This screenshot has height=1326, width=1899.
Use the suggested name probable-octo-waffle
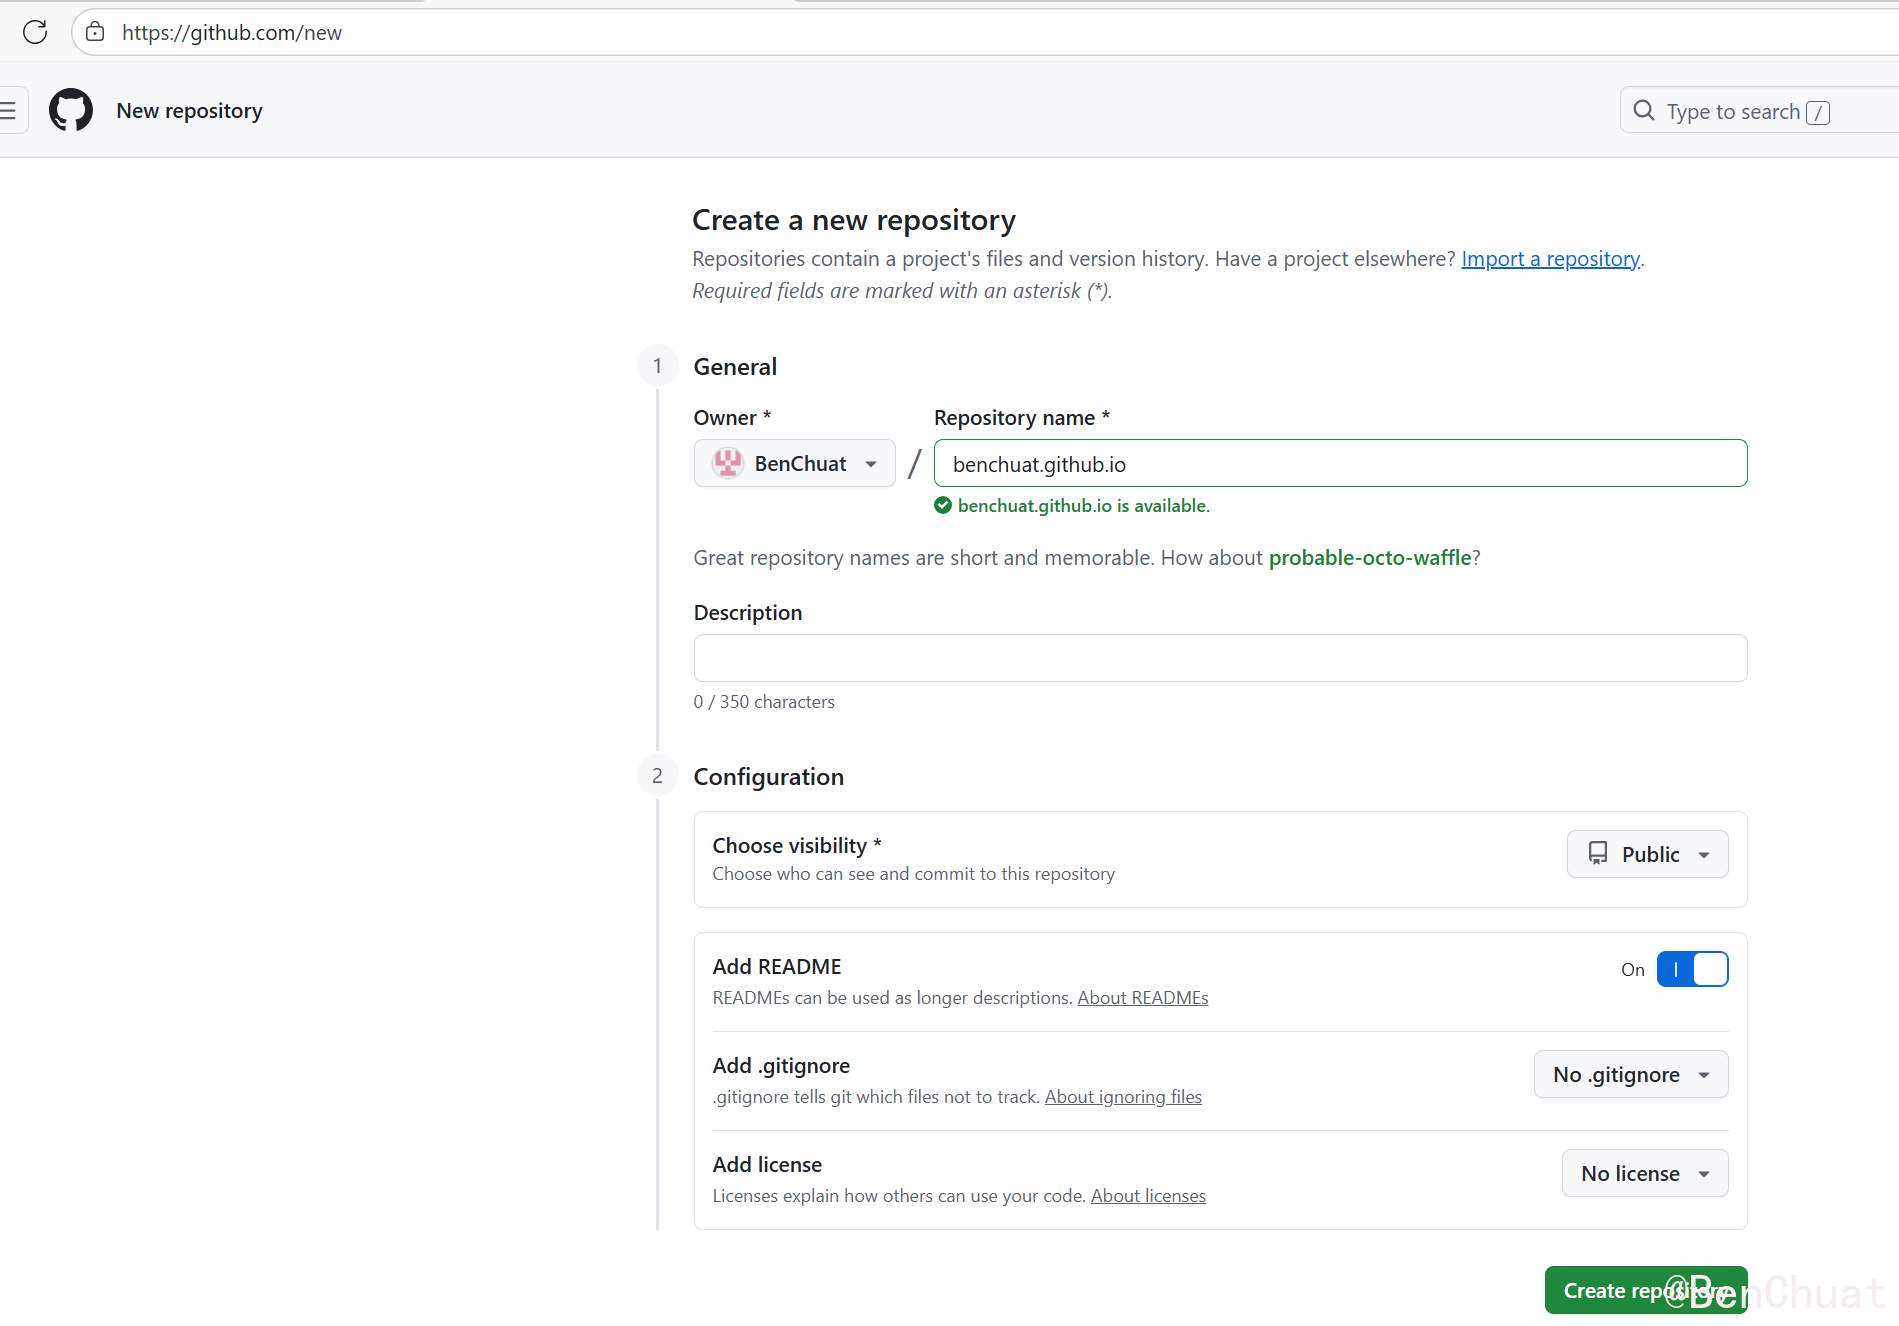(x=1369, y=558)
